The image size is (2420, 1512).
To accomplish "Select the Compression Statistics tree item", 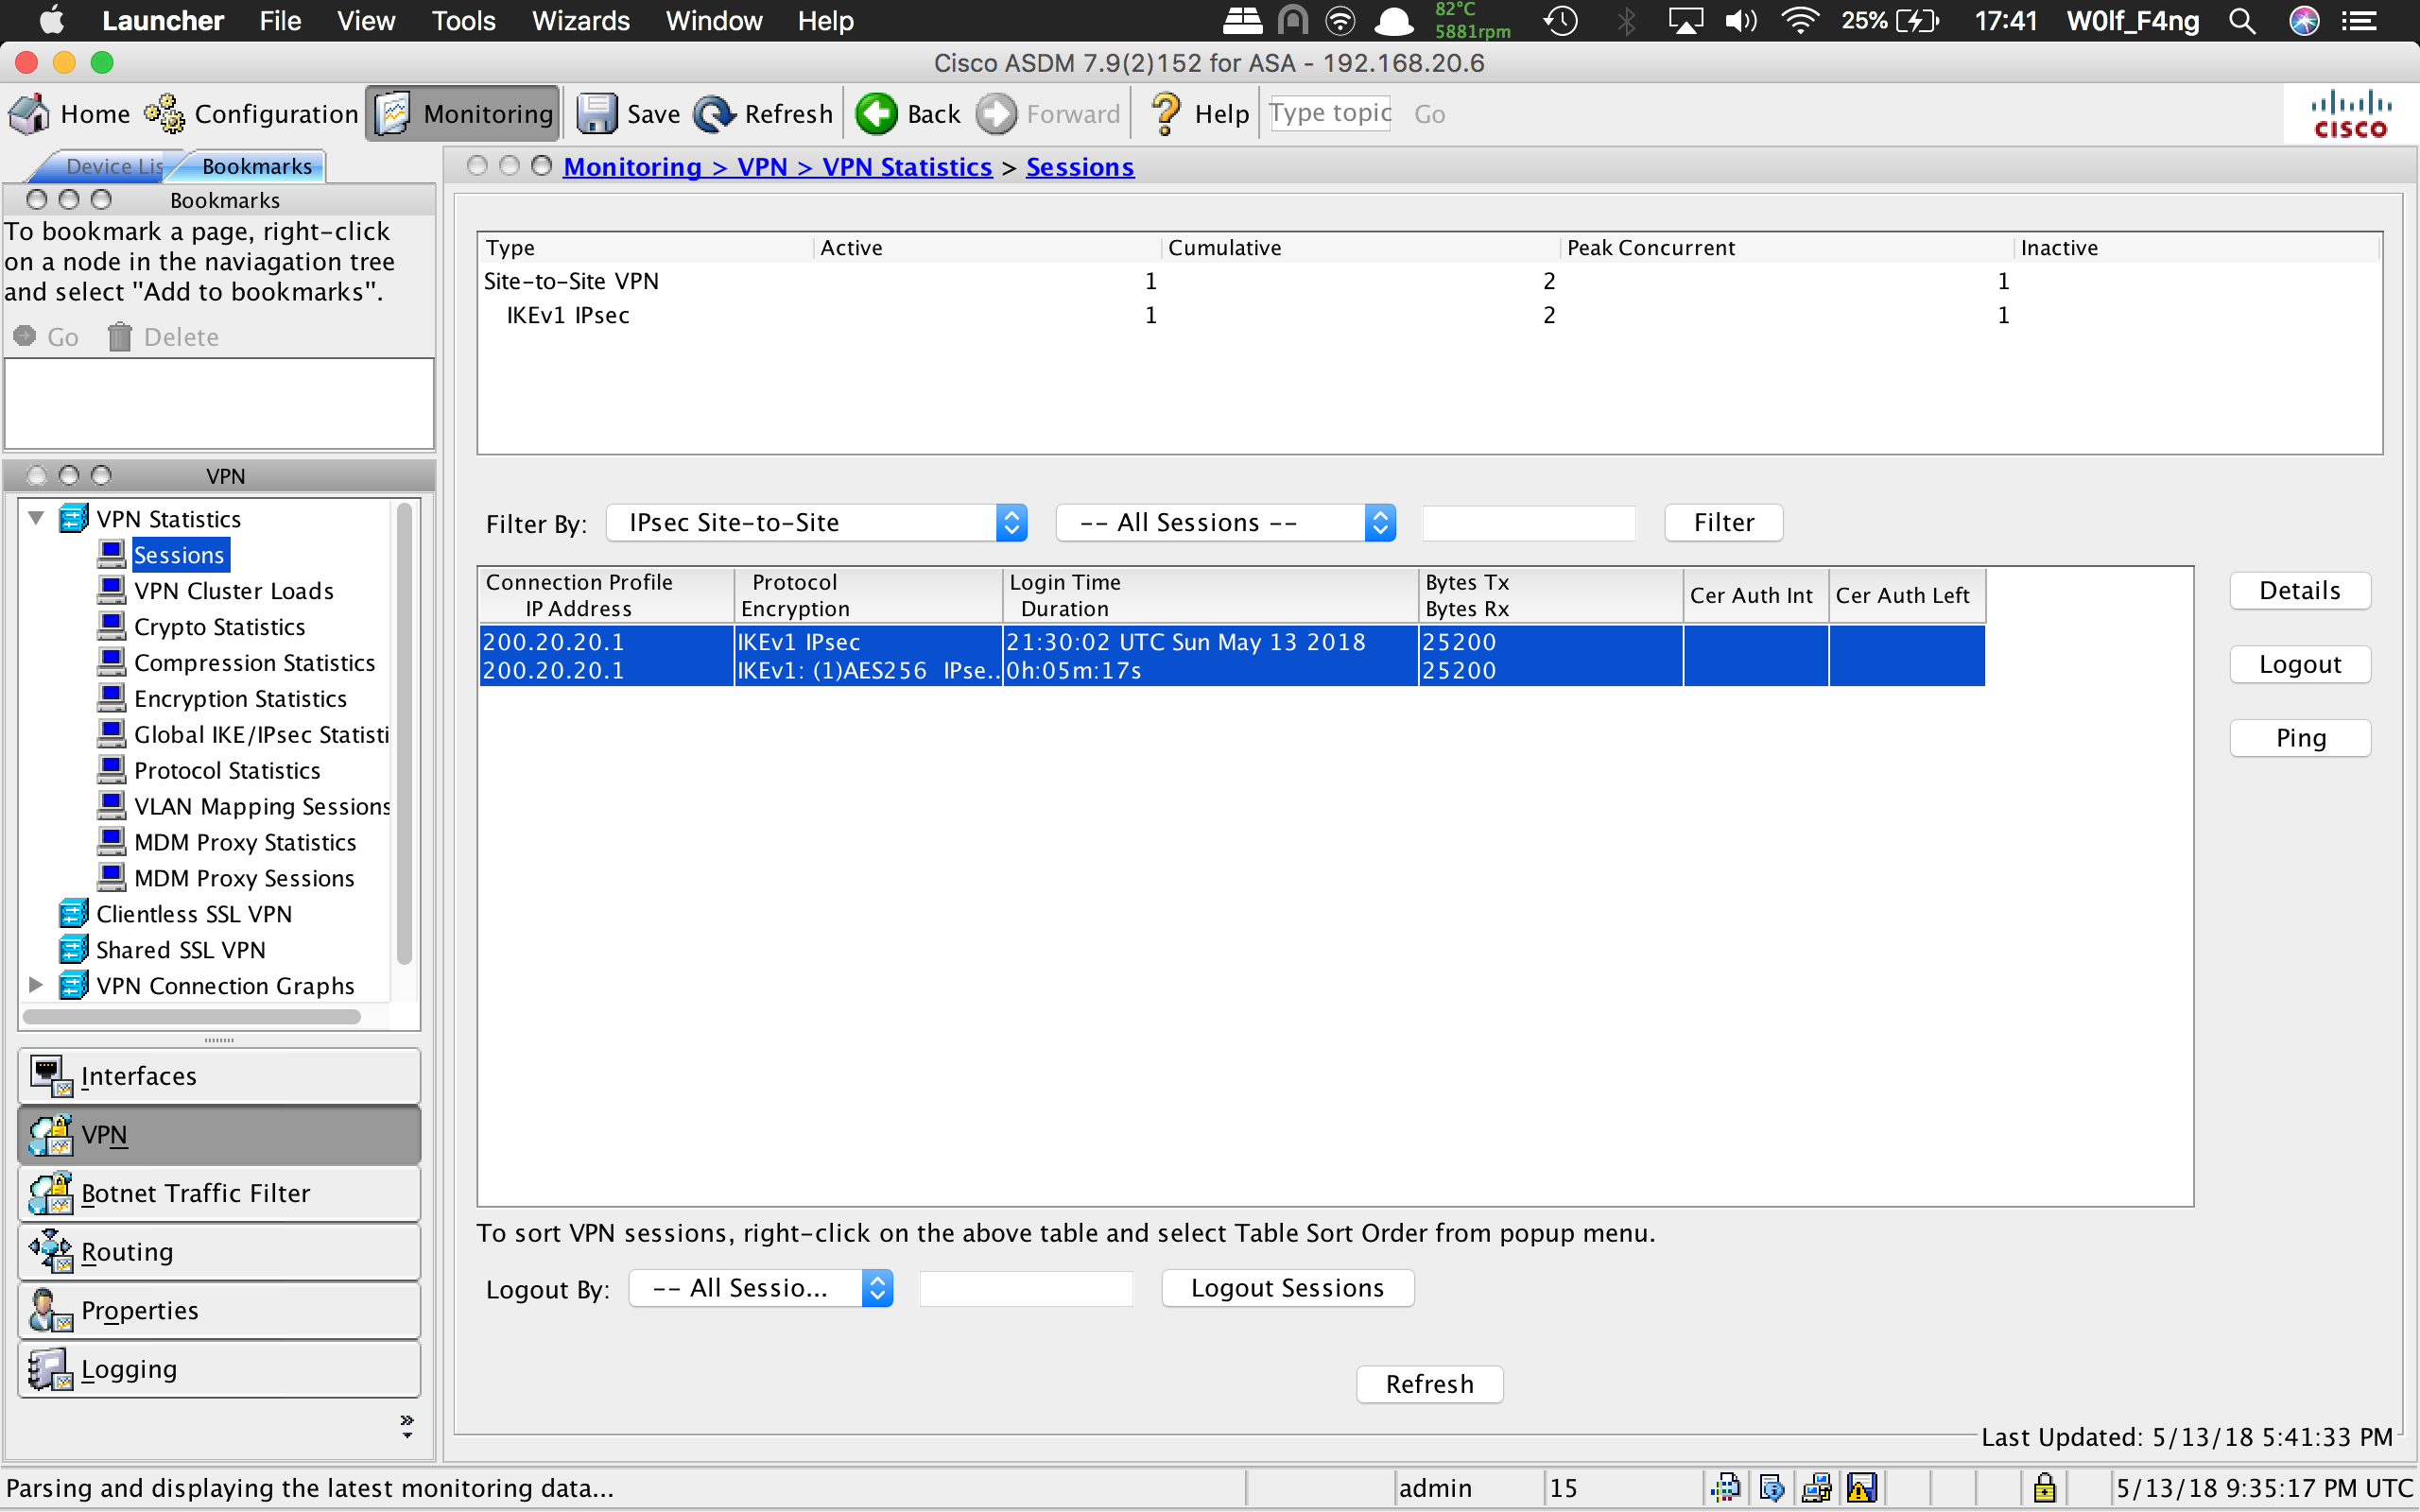I will (254, 662).
